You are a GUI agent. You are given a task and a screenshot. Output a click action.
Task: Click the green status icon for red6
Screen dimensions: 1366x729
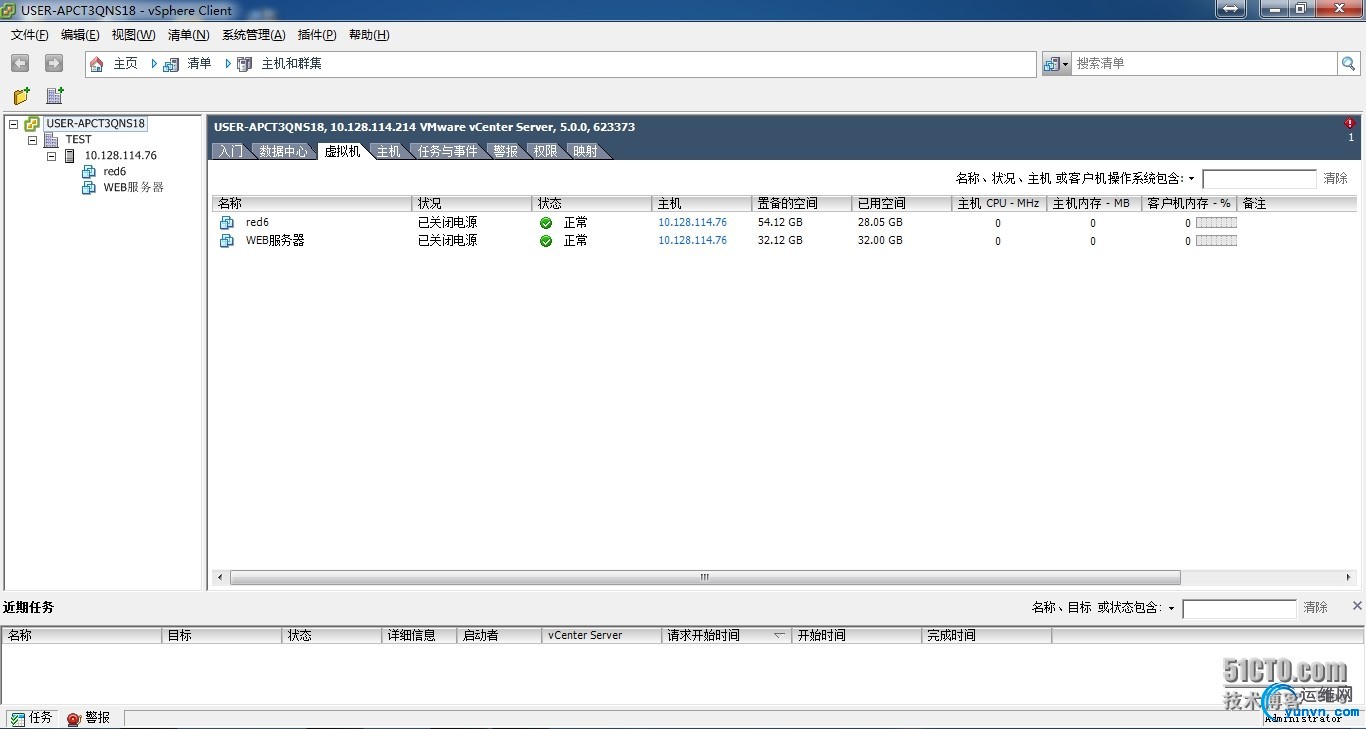point(546,223)
